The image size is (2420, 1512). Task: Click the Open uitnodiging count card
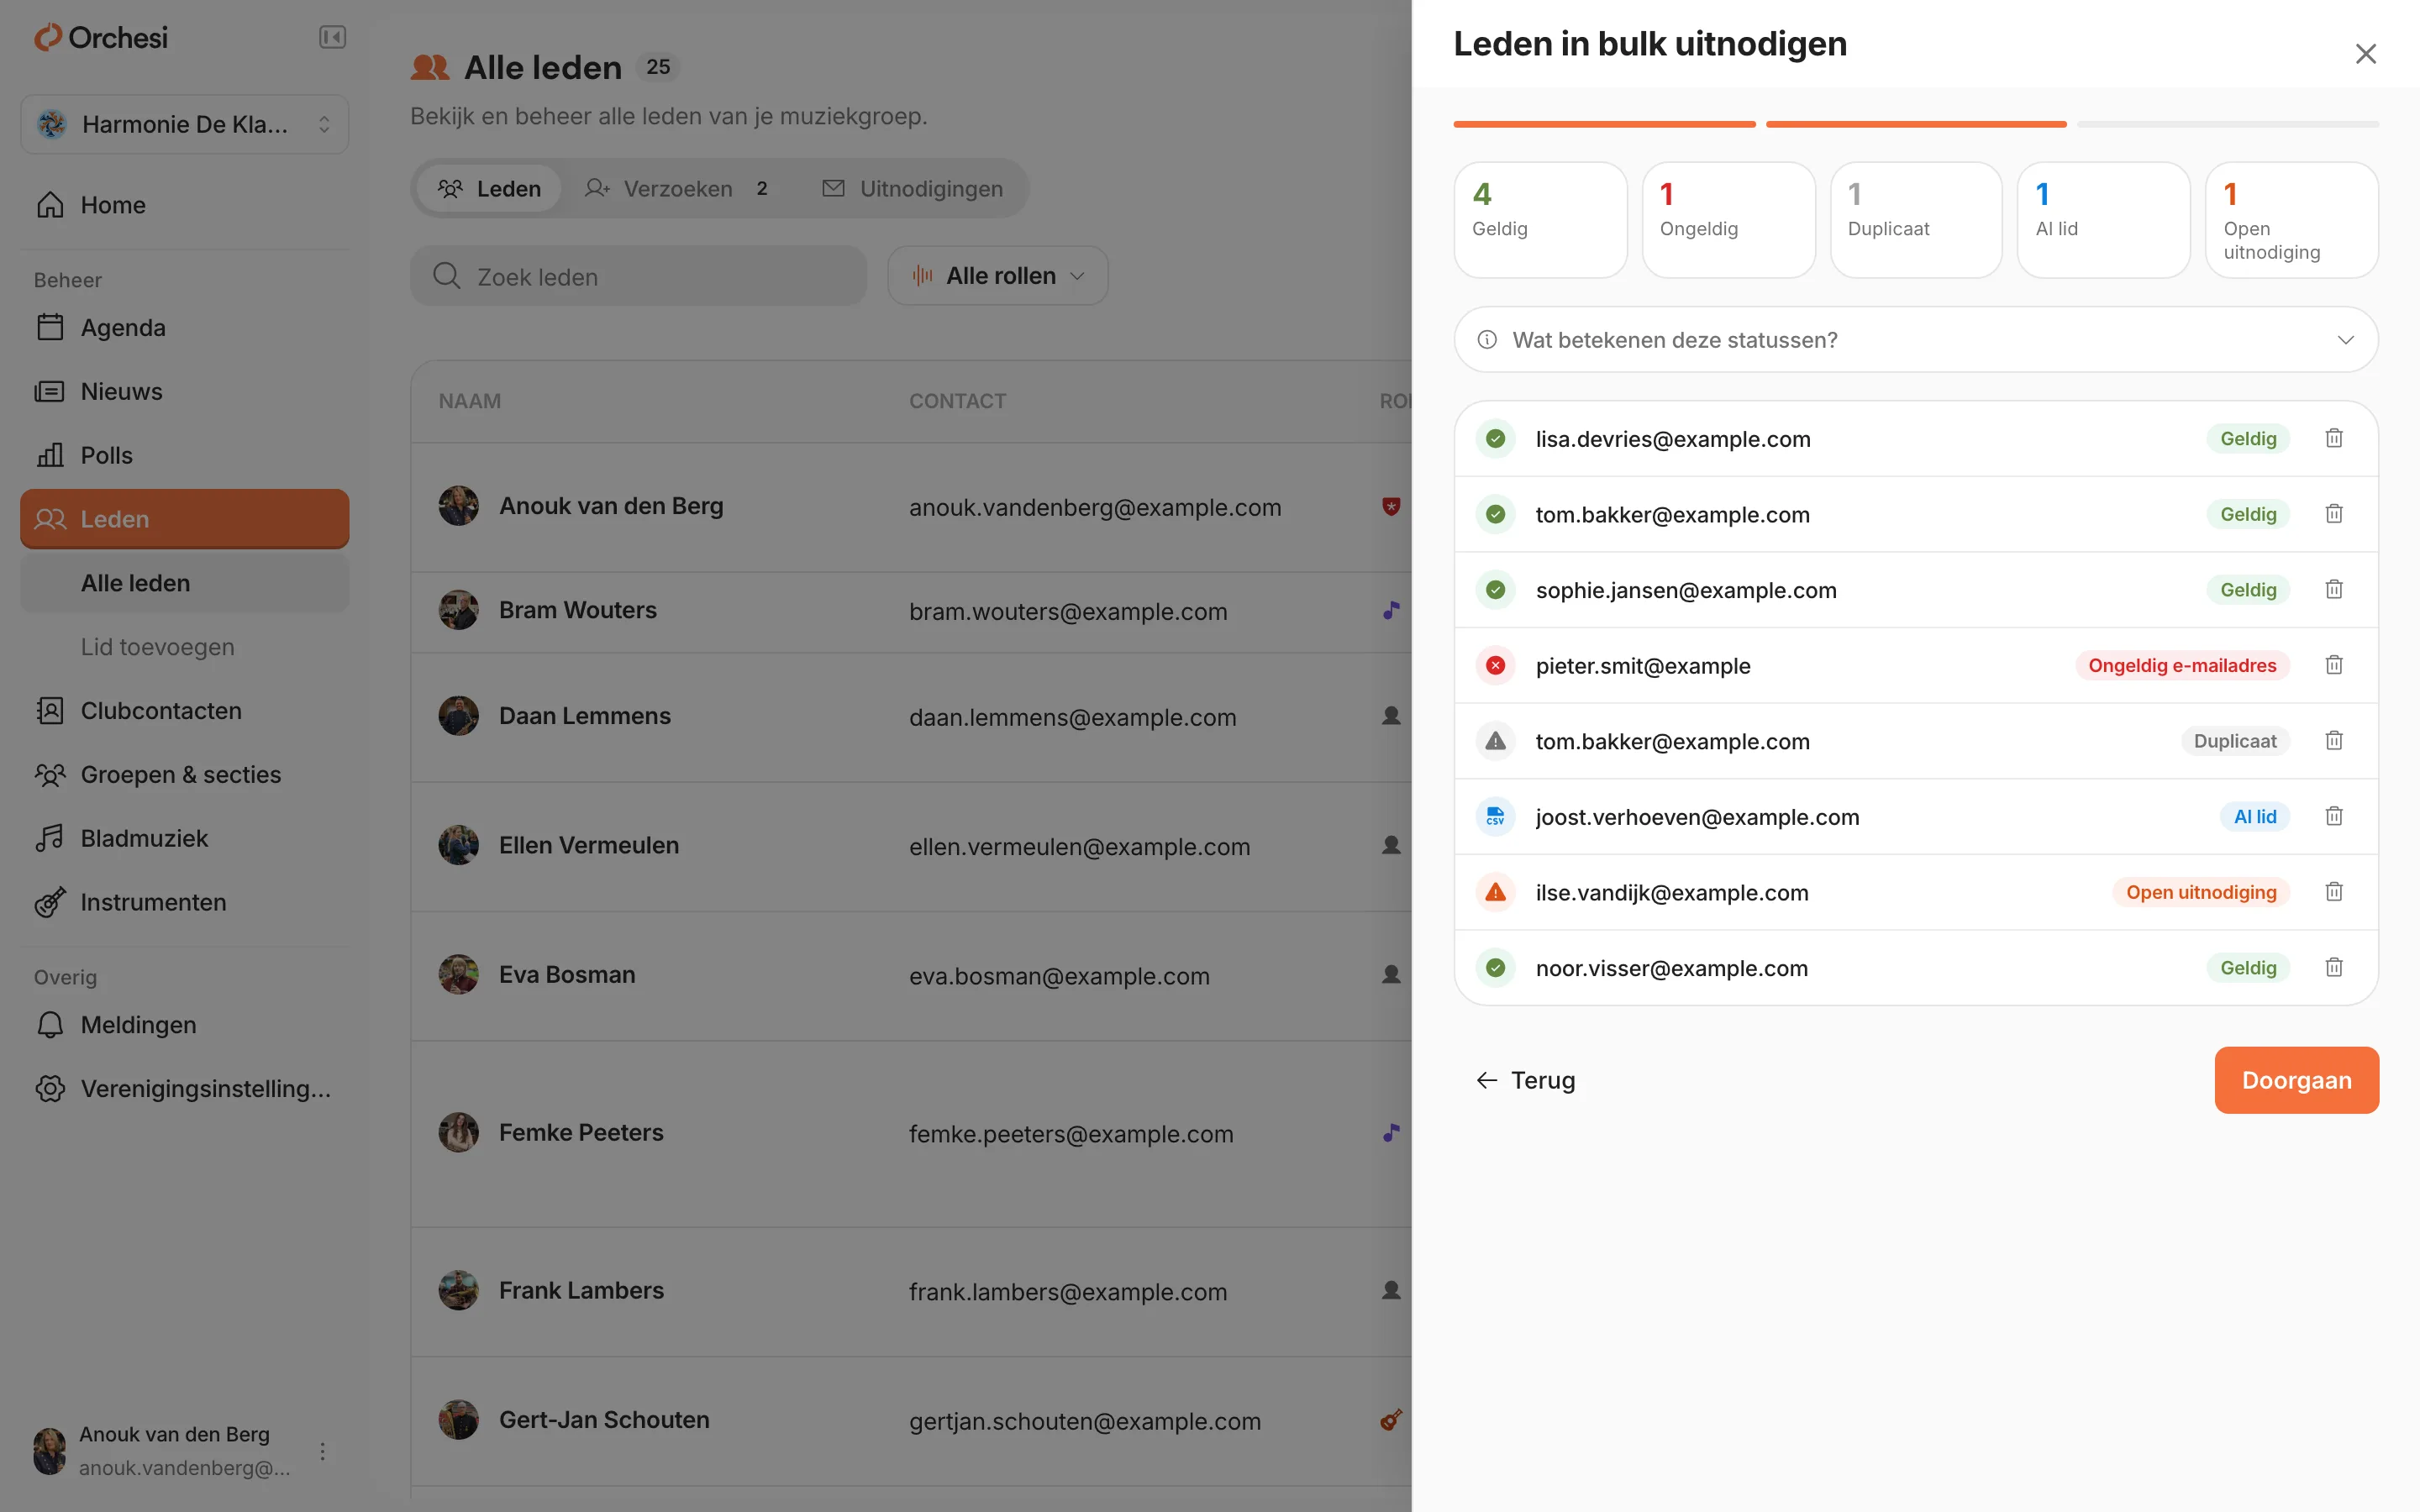point(2291,220)
